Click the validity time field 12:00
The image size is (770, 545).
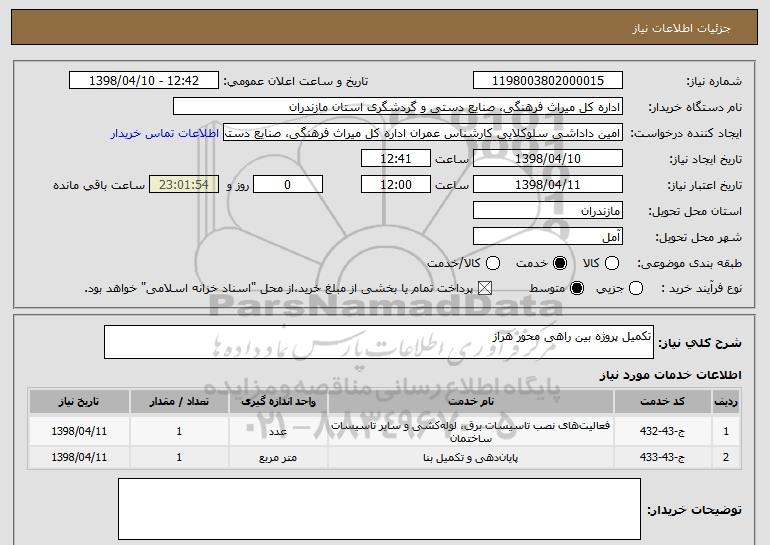(396, 185)
